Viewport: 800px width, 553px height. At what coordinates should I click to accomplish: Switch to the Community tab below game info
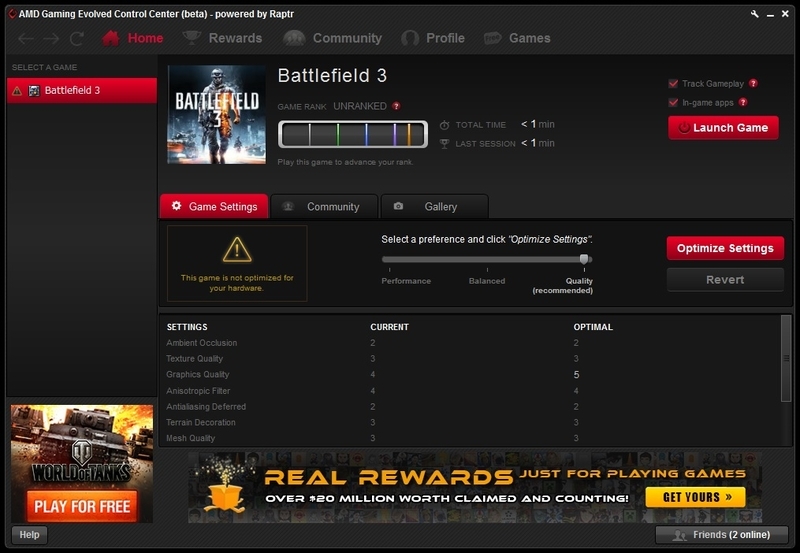(324, 206)
